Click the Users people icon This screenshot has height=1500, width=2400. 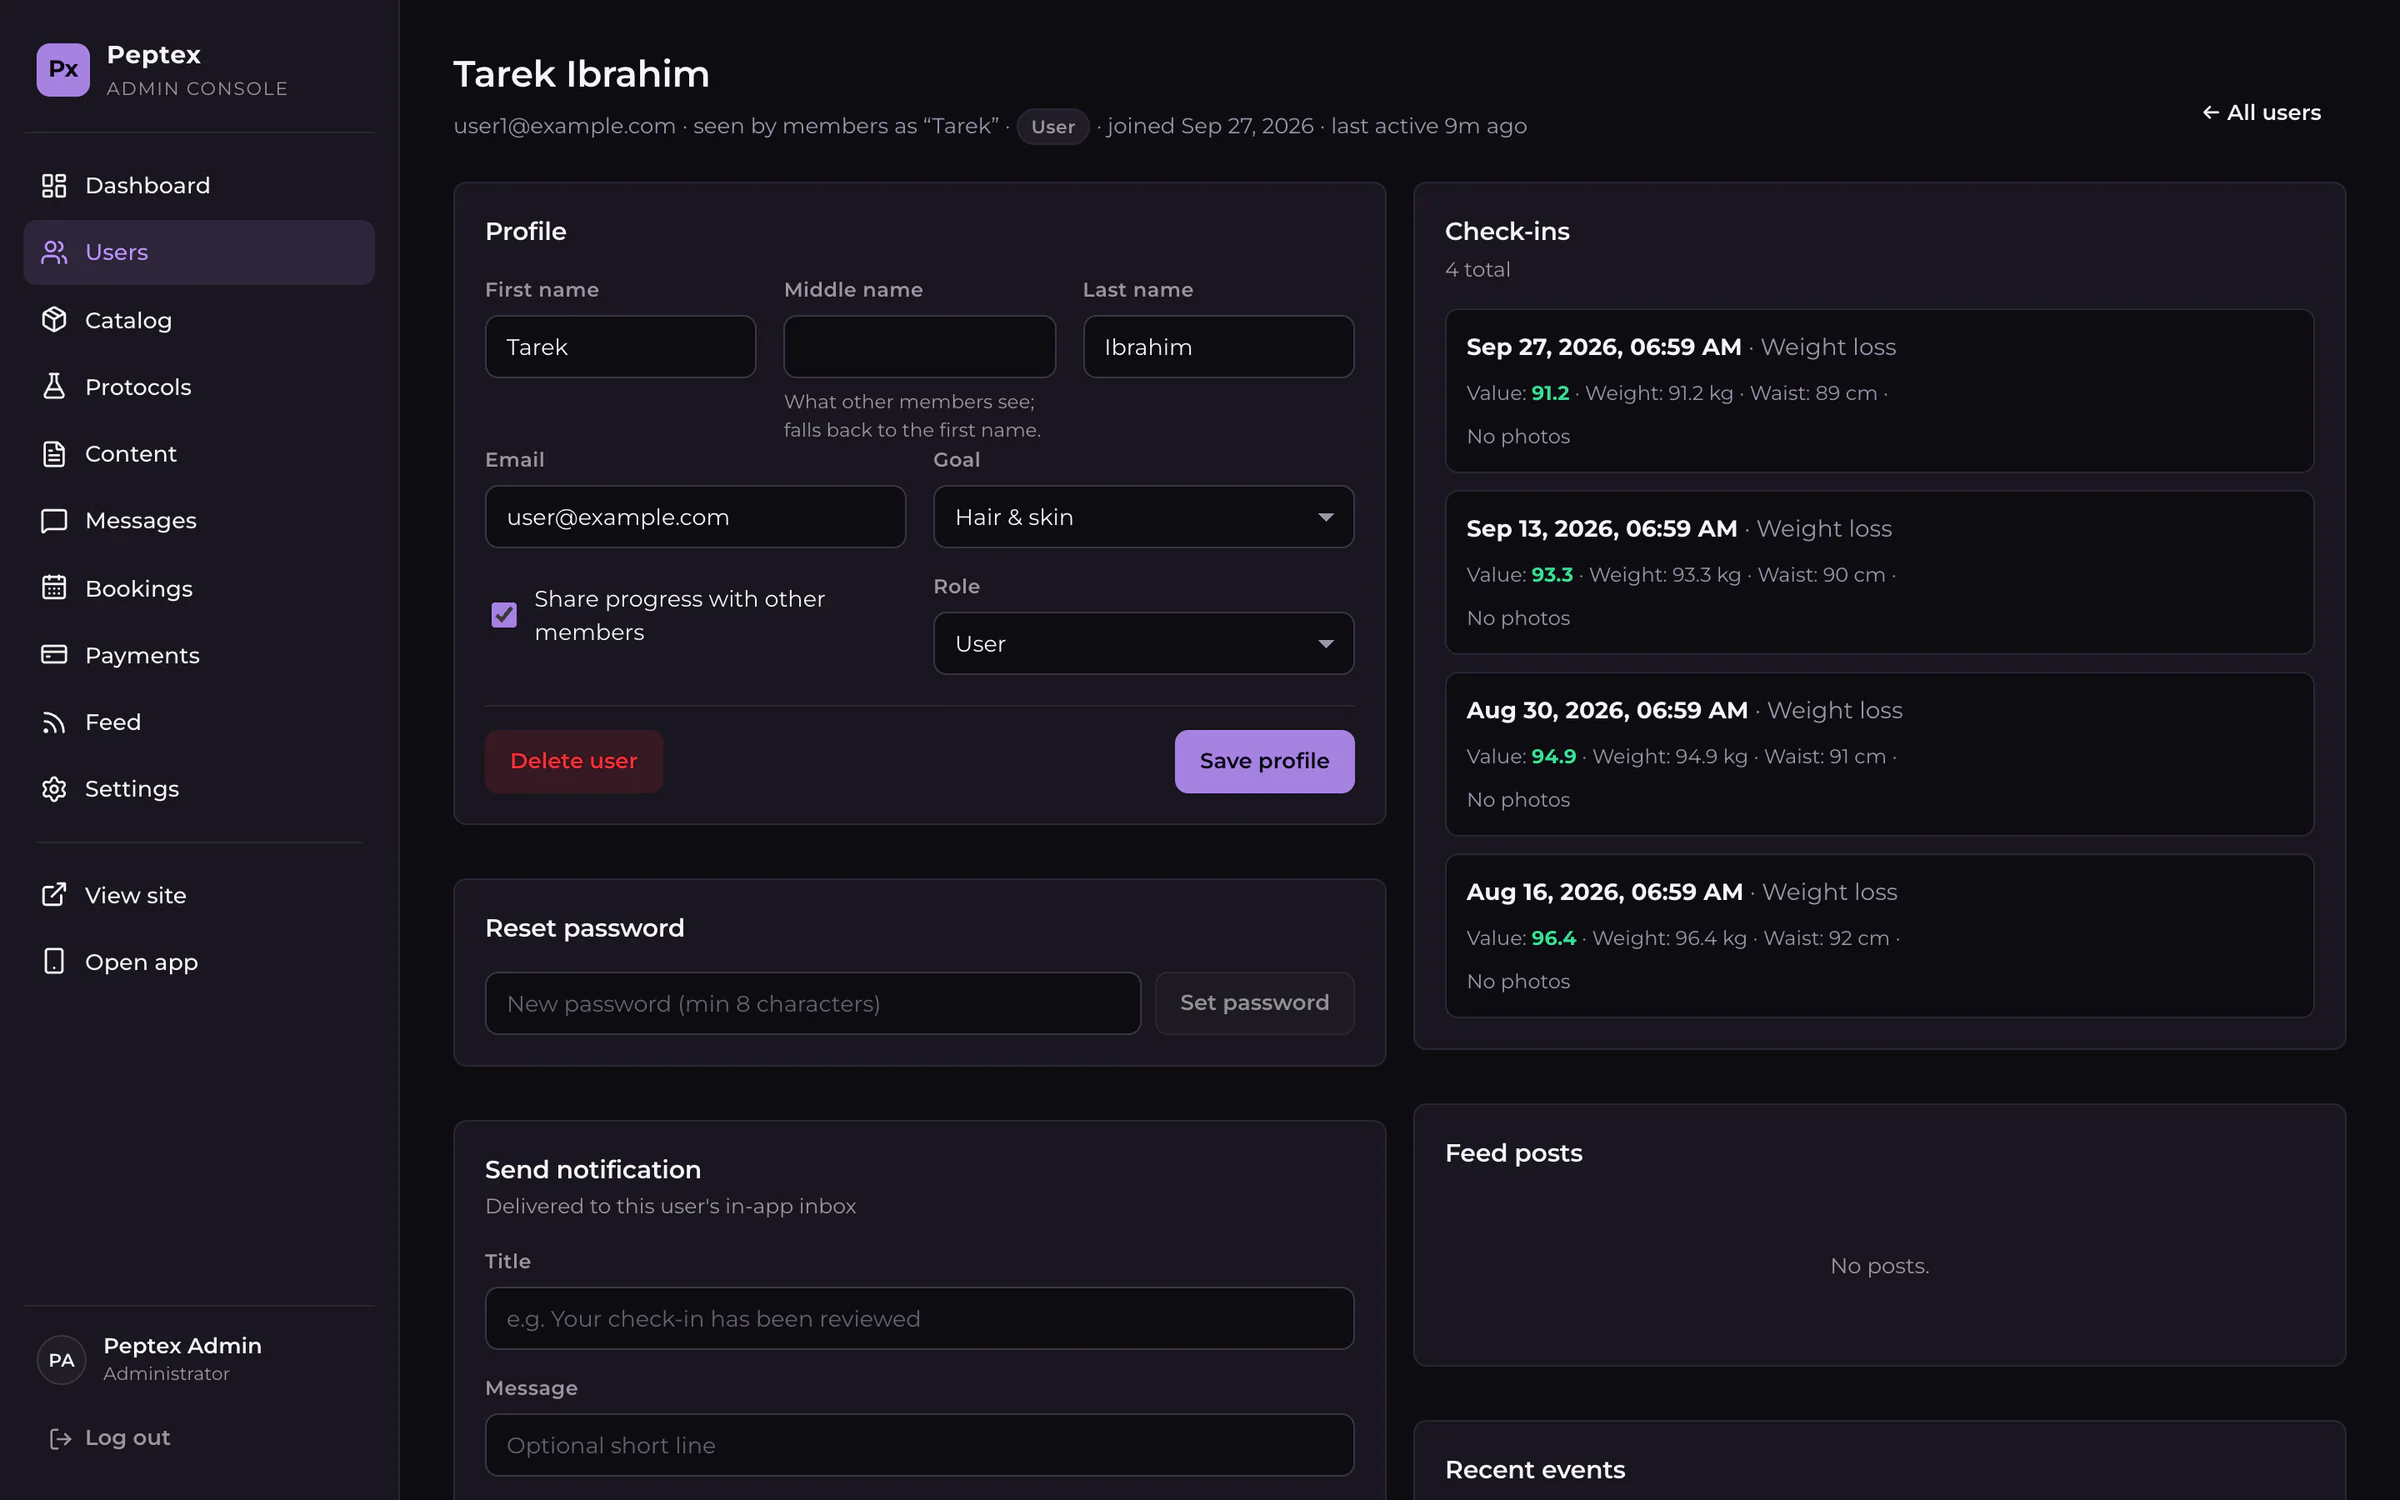[x=54, y=252]
